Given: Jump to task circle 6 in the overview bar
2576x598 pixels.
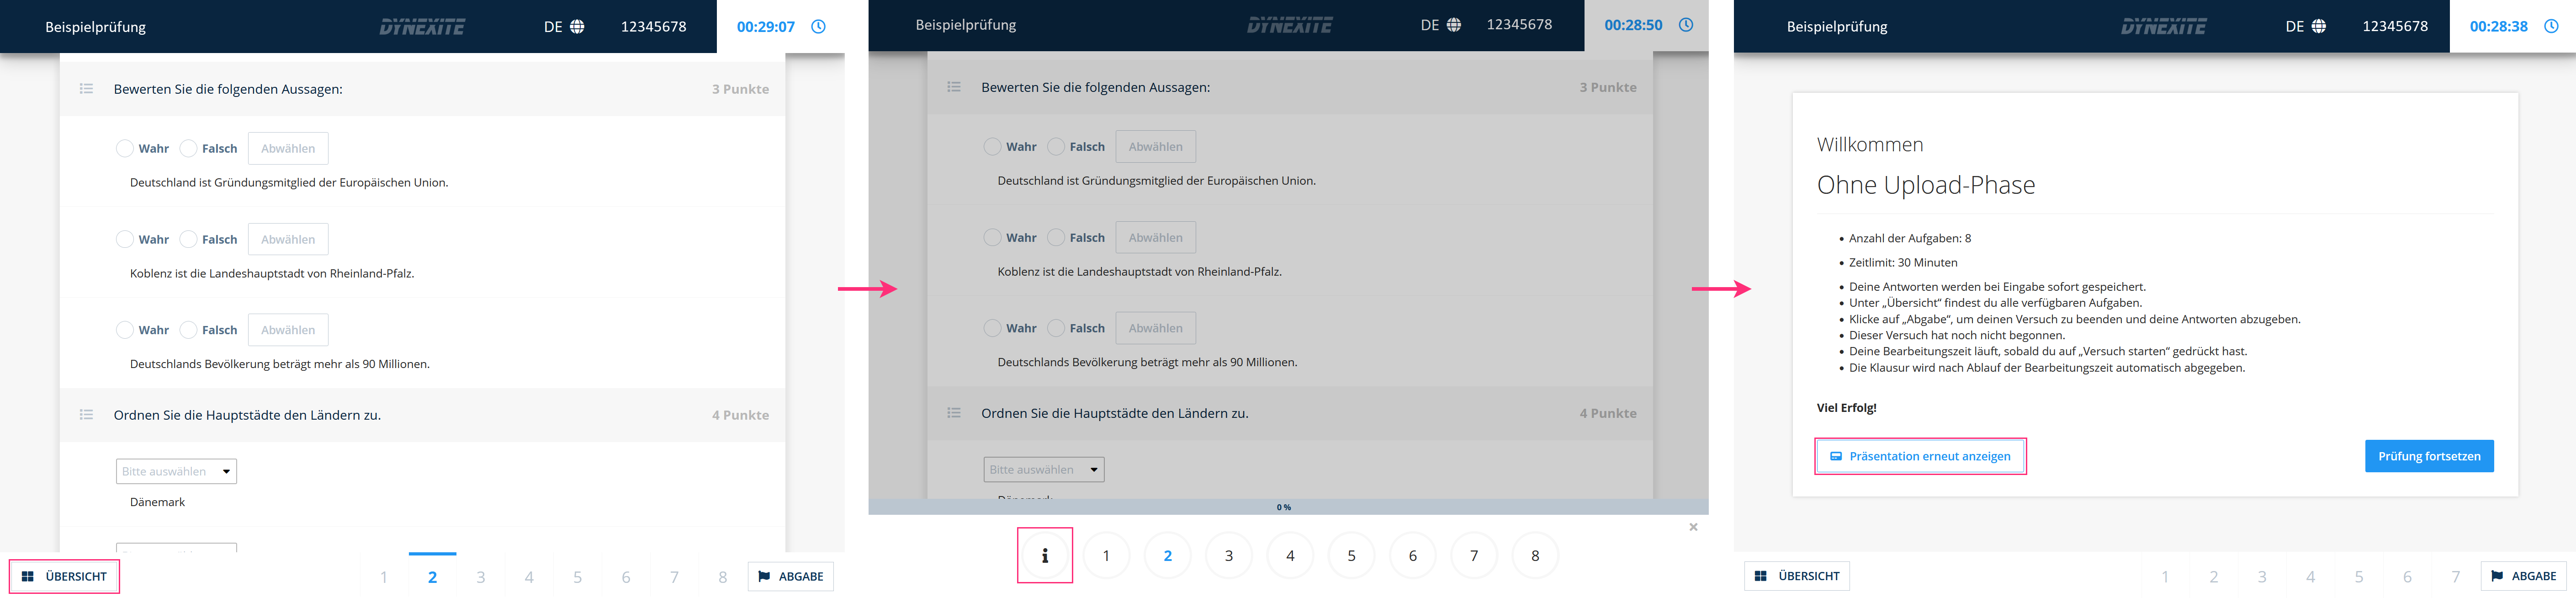Looking at the screenshot, I should coord(1413,555).
